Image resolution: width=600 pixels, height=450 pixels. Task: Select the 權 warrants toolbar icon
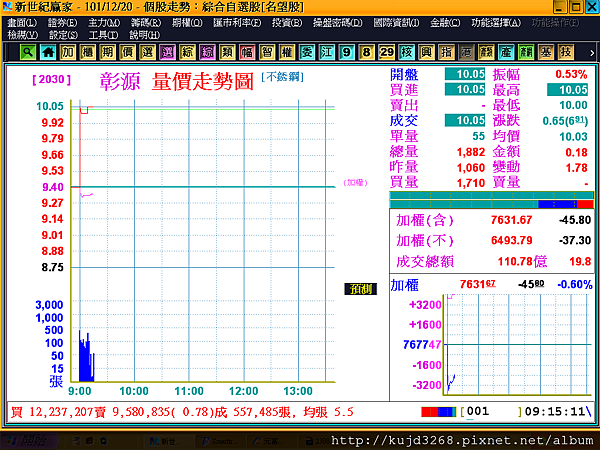(x=287, y=52)
